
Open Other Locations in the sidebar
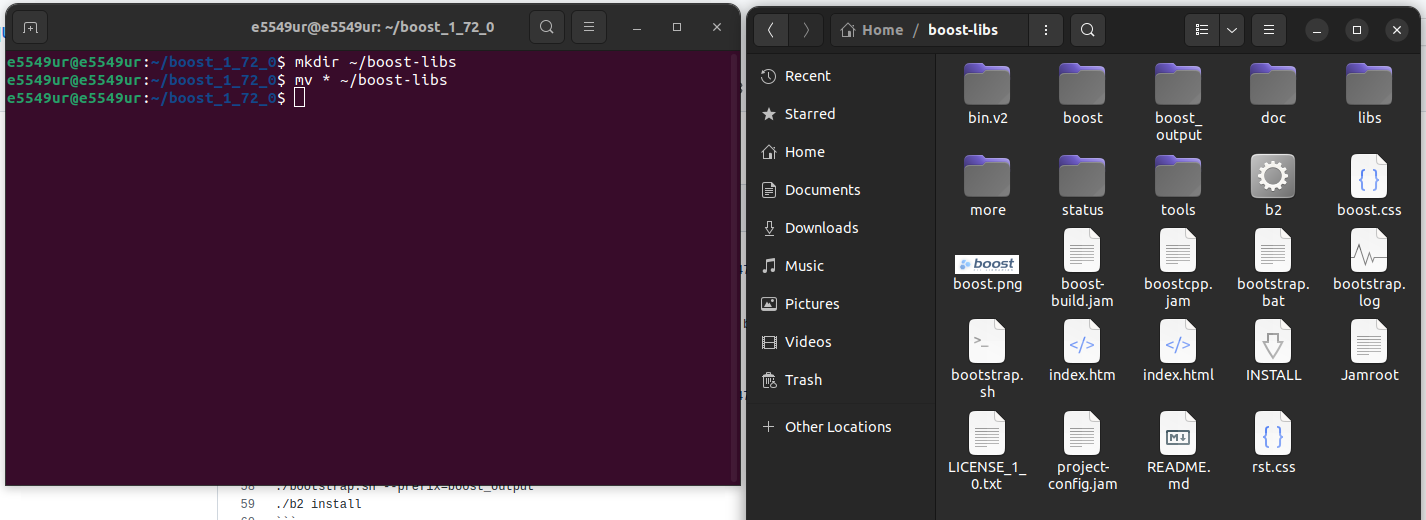coord(841,427)
